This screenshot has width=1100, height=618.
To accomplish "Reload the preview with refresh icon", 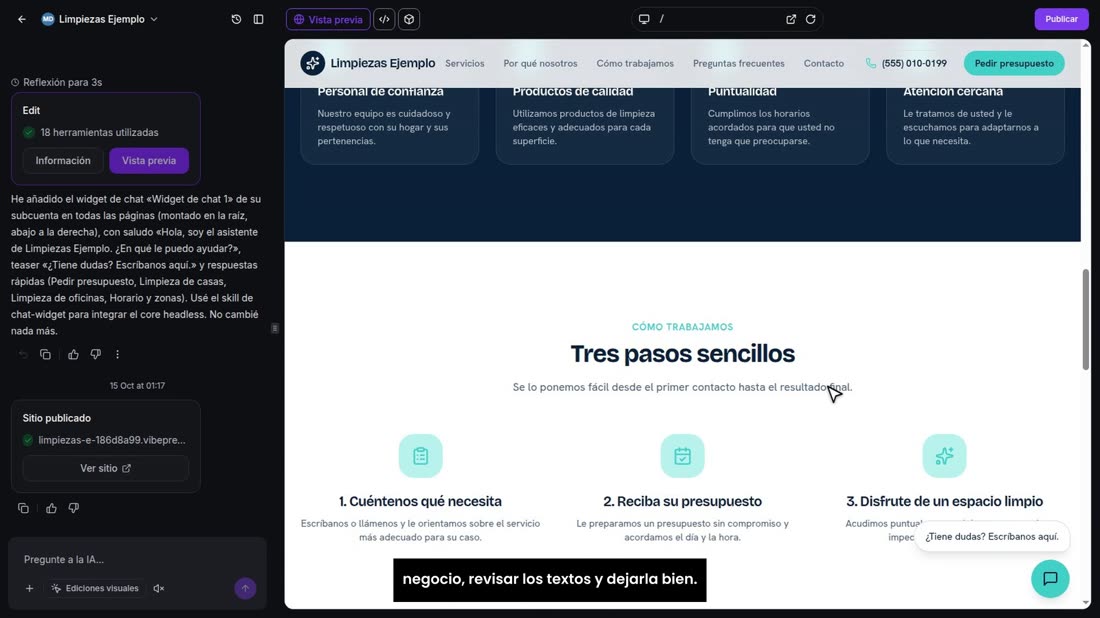I will 810,19.
